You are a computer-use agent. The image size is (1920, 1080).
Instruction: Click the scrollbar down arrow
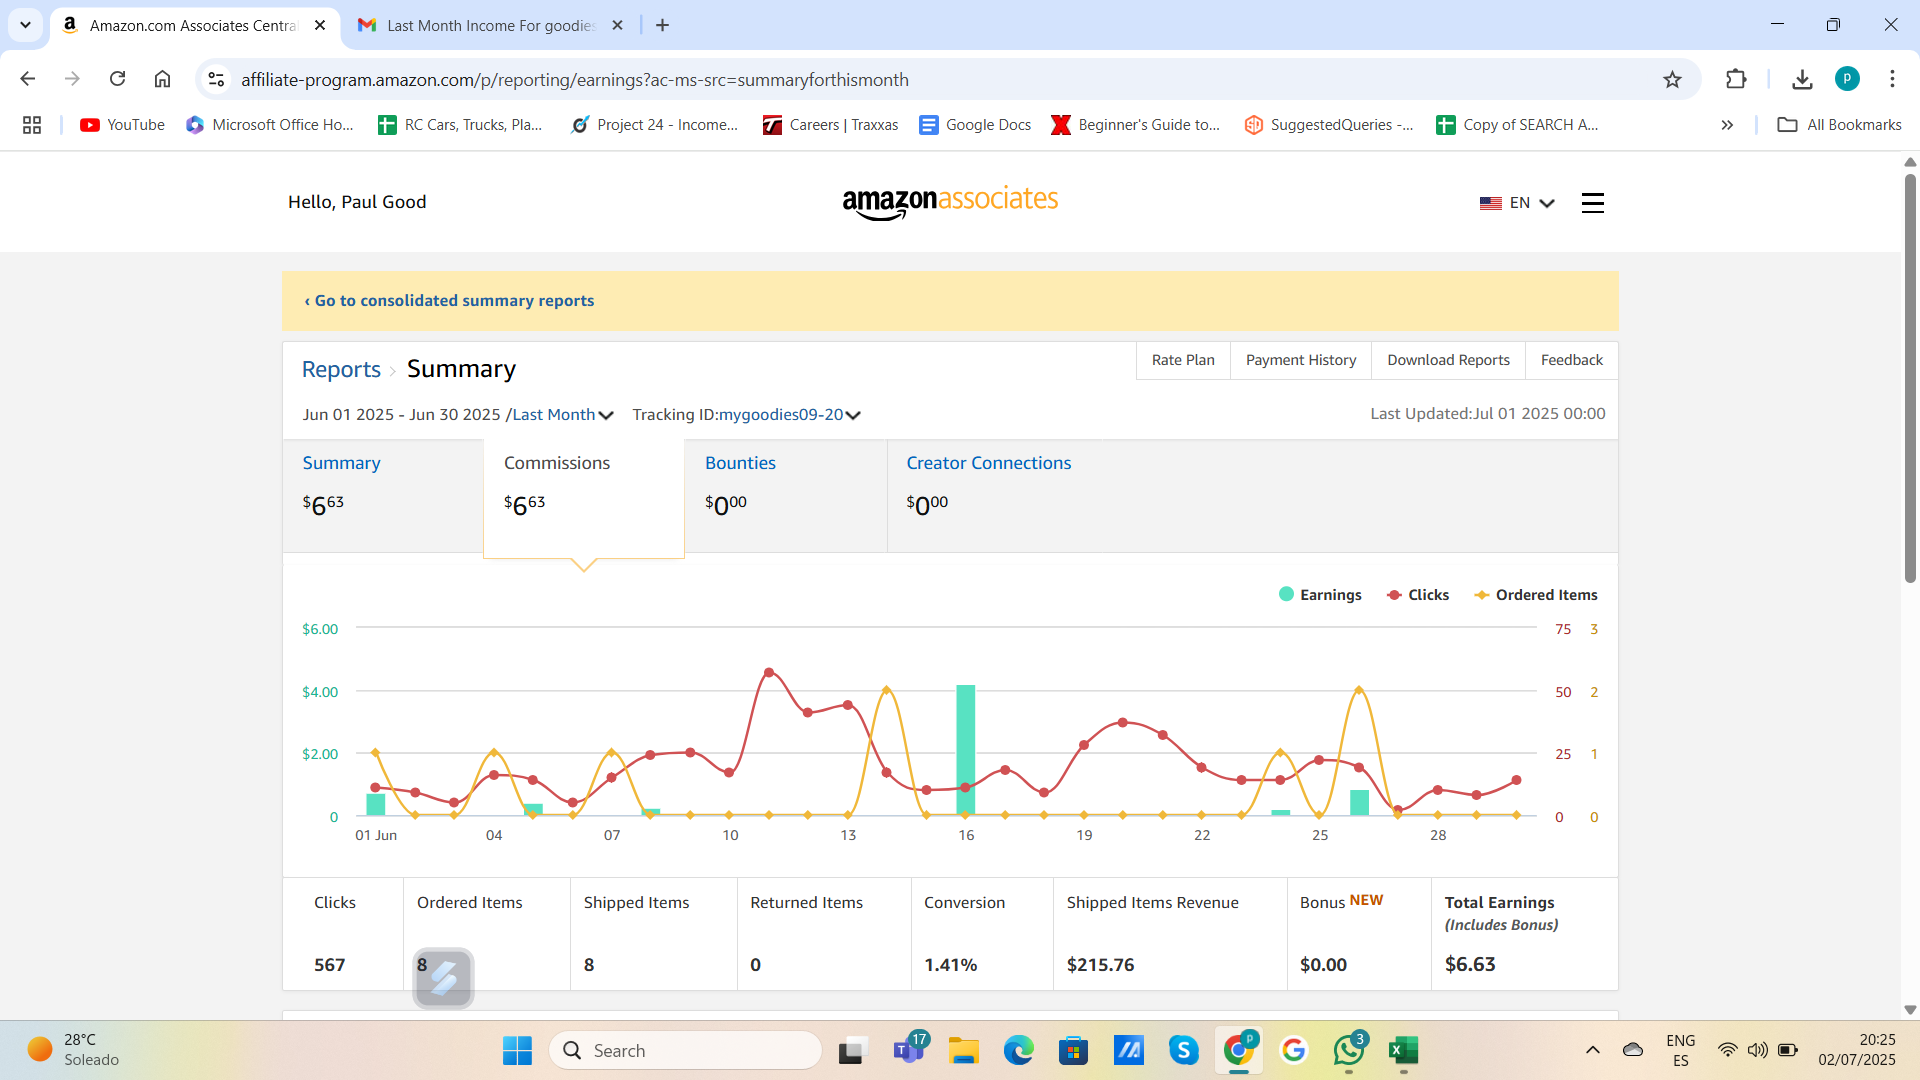pos(1910,1010)
